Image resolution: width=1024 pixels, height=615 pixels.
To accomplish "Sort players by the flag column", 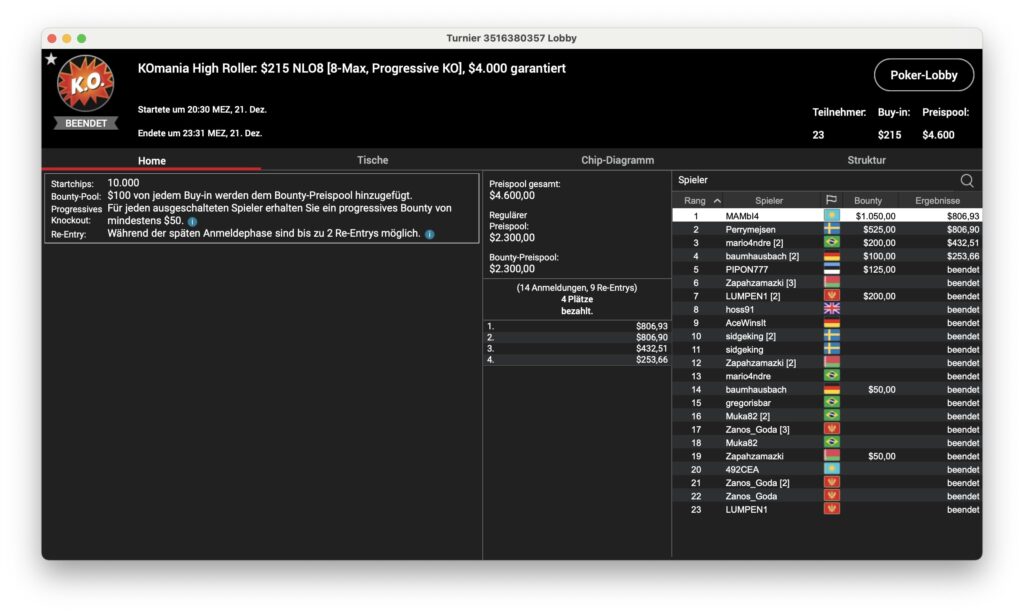I will (830, 201).
